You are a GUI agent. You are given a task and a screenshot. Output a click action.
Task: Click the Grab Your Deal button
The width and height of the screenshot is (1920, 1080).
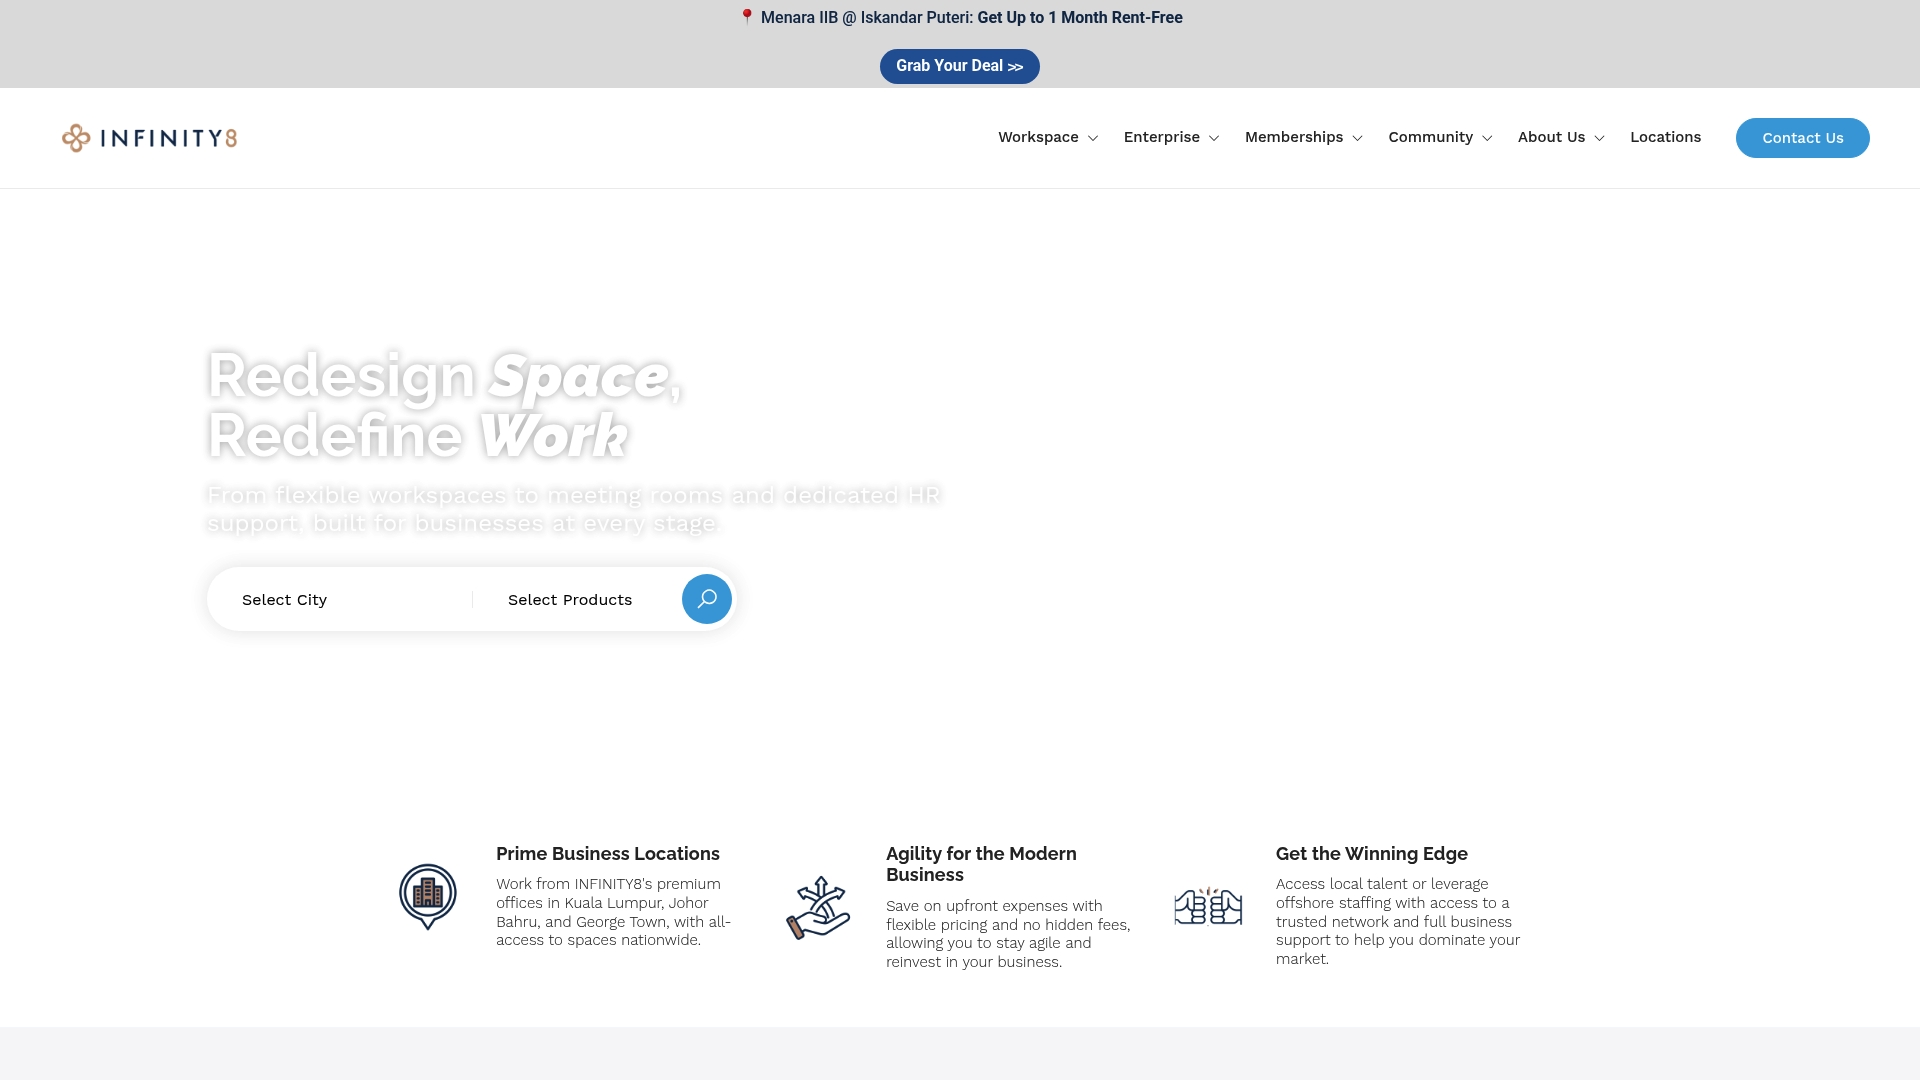(960, 66)
